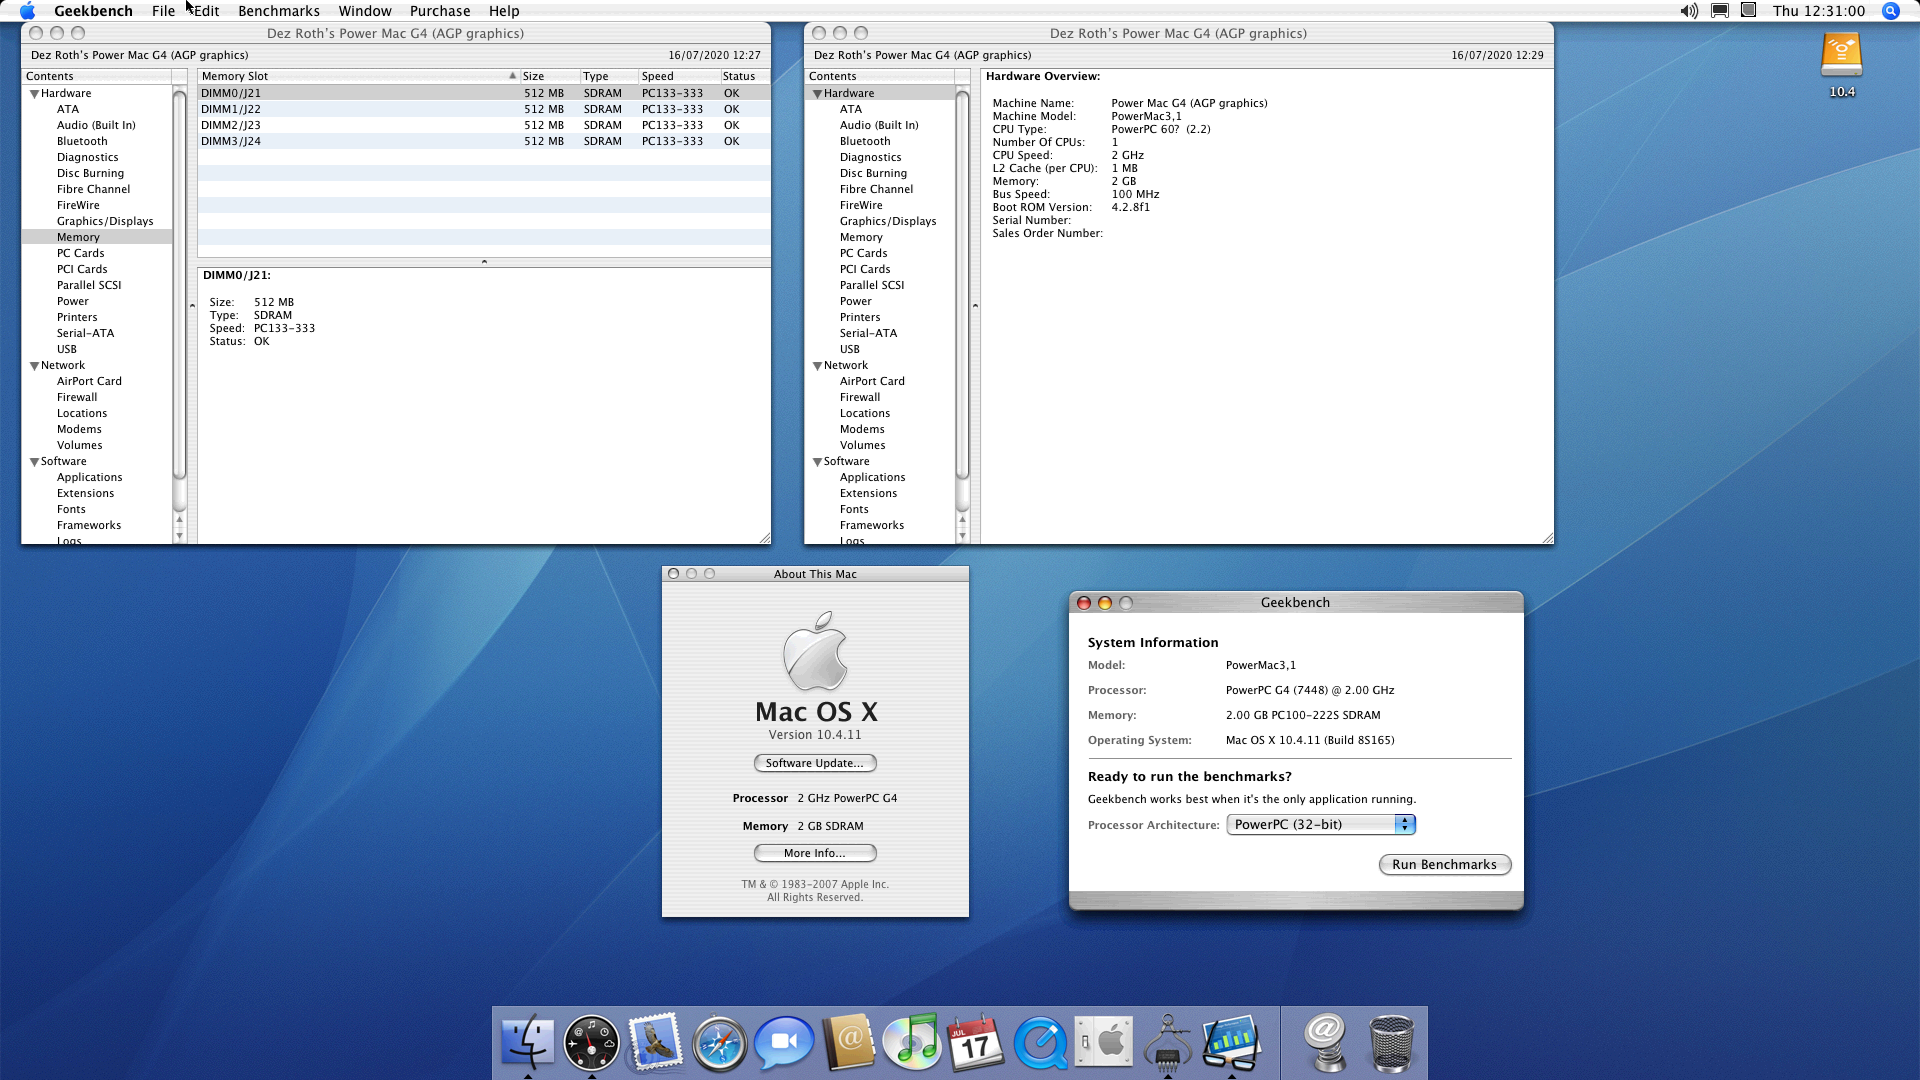1920x1080 pixels.
Task: Open the Processor Architecture dropdown
Action: click(1321, 824)
